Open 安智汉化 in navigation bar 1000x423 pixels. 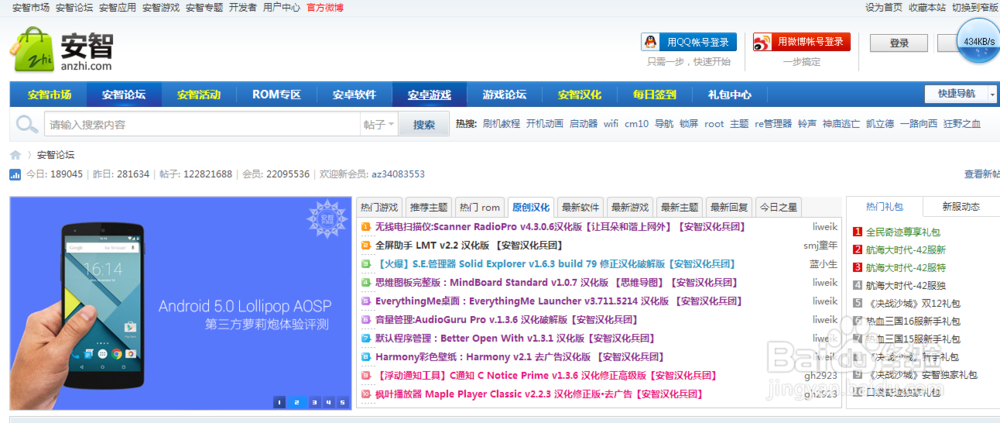coord(580,95)
